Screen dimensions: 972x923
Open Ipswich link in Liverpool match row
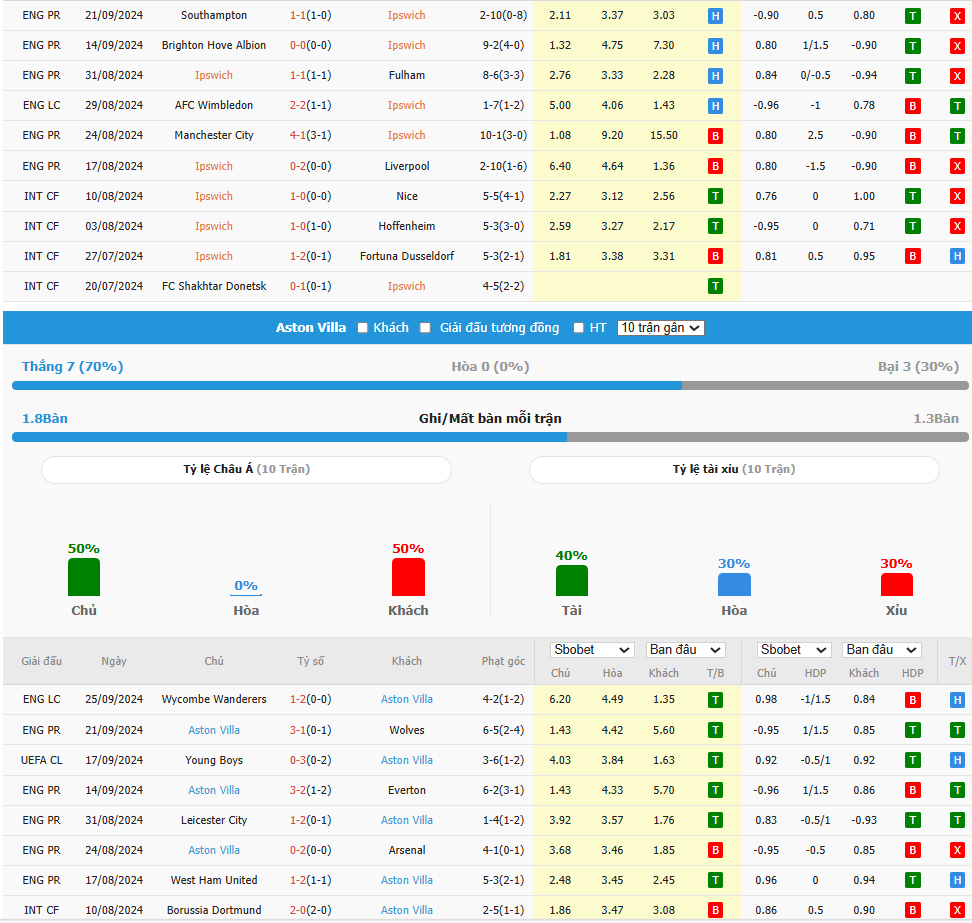click(214, 166)
